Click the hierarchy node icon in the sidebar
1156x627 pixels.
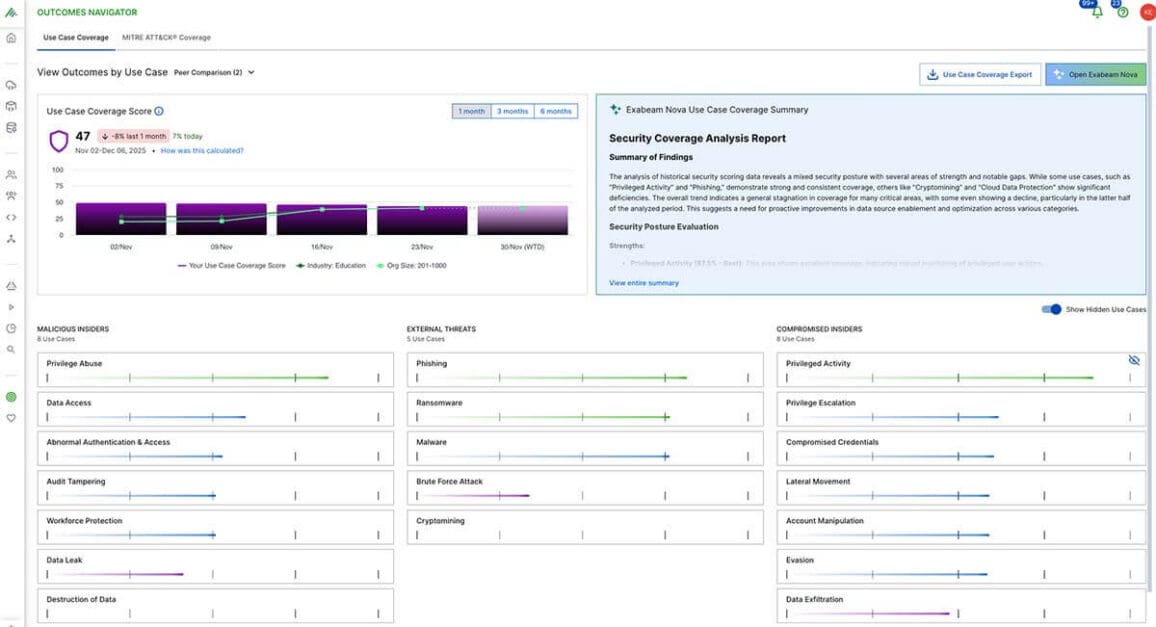[11, 239]
